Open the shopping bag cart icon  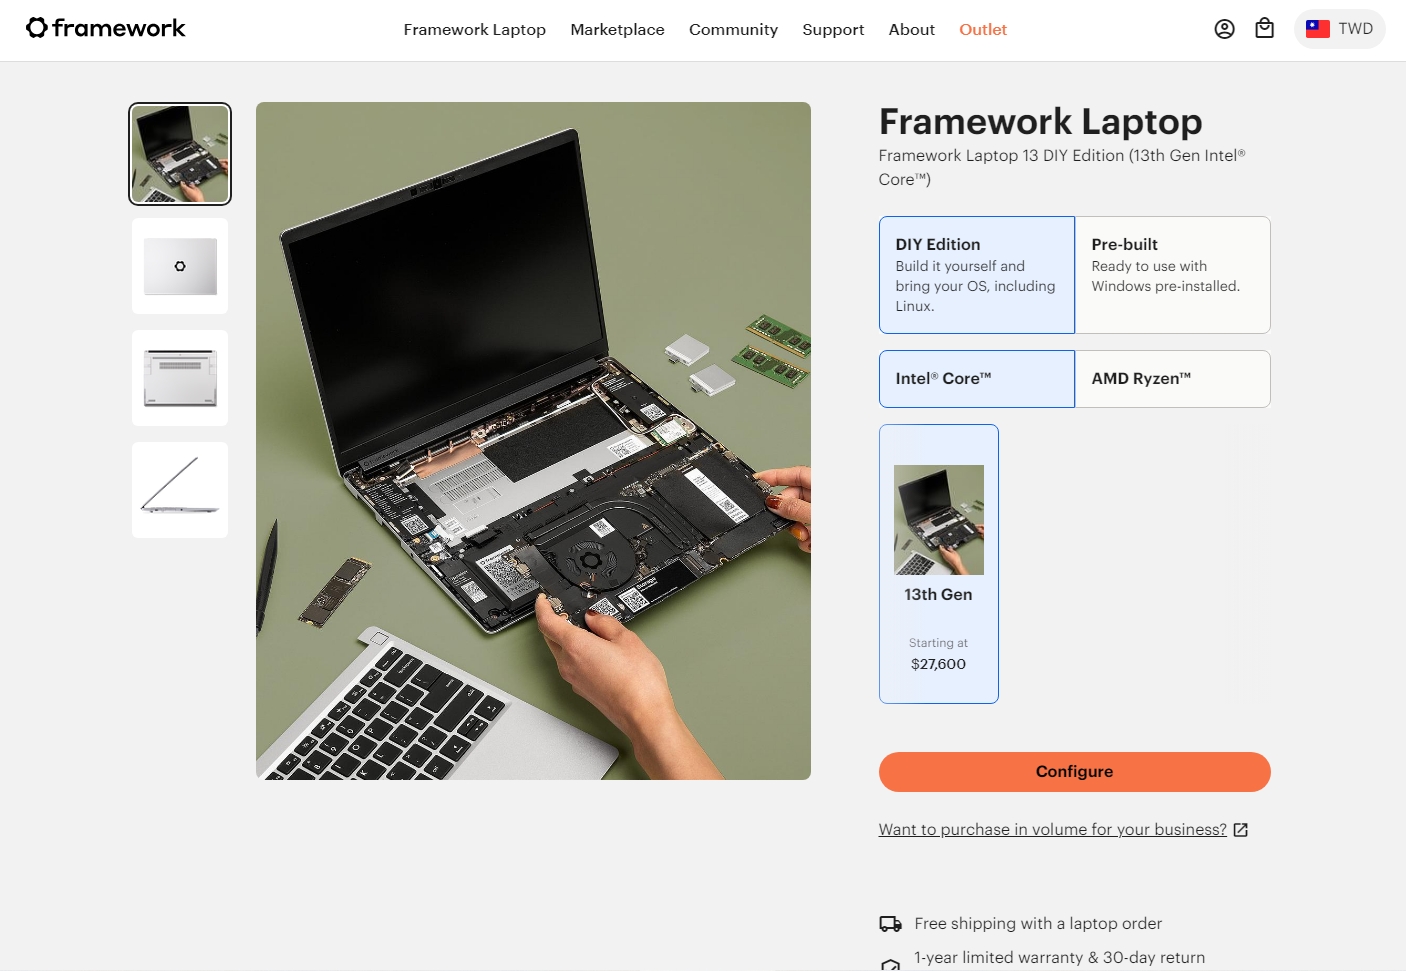(1265, 29)
